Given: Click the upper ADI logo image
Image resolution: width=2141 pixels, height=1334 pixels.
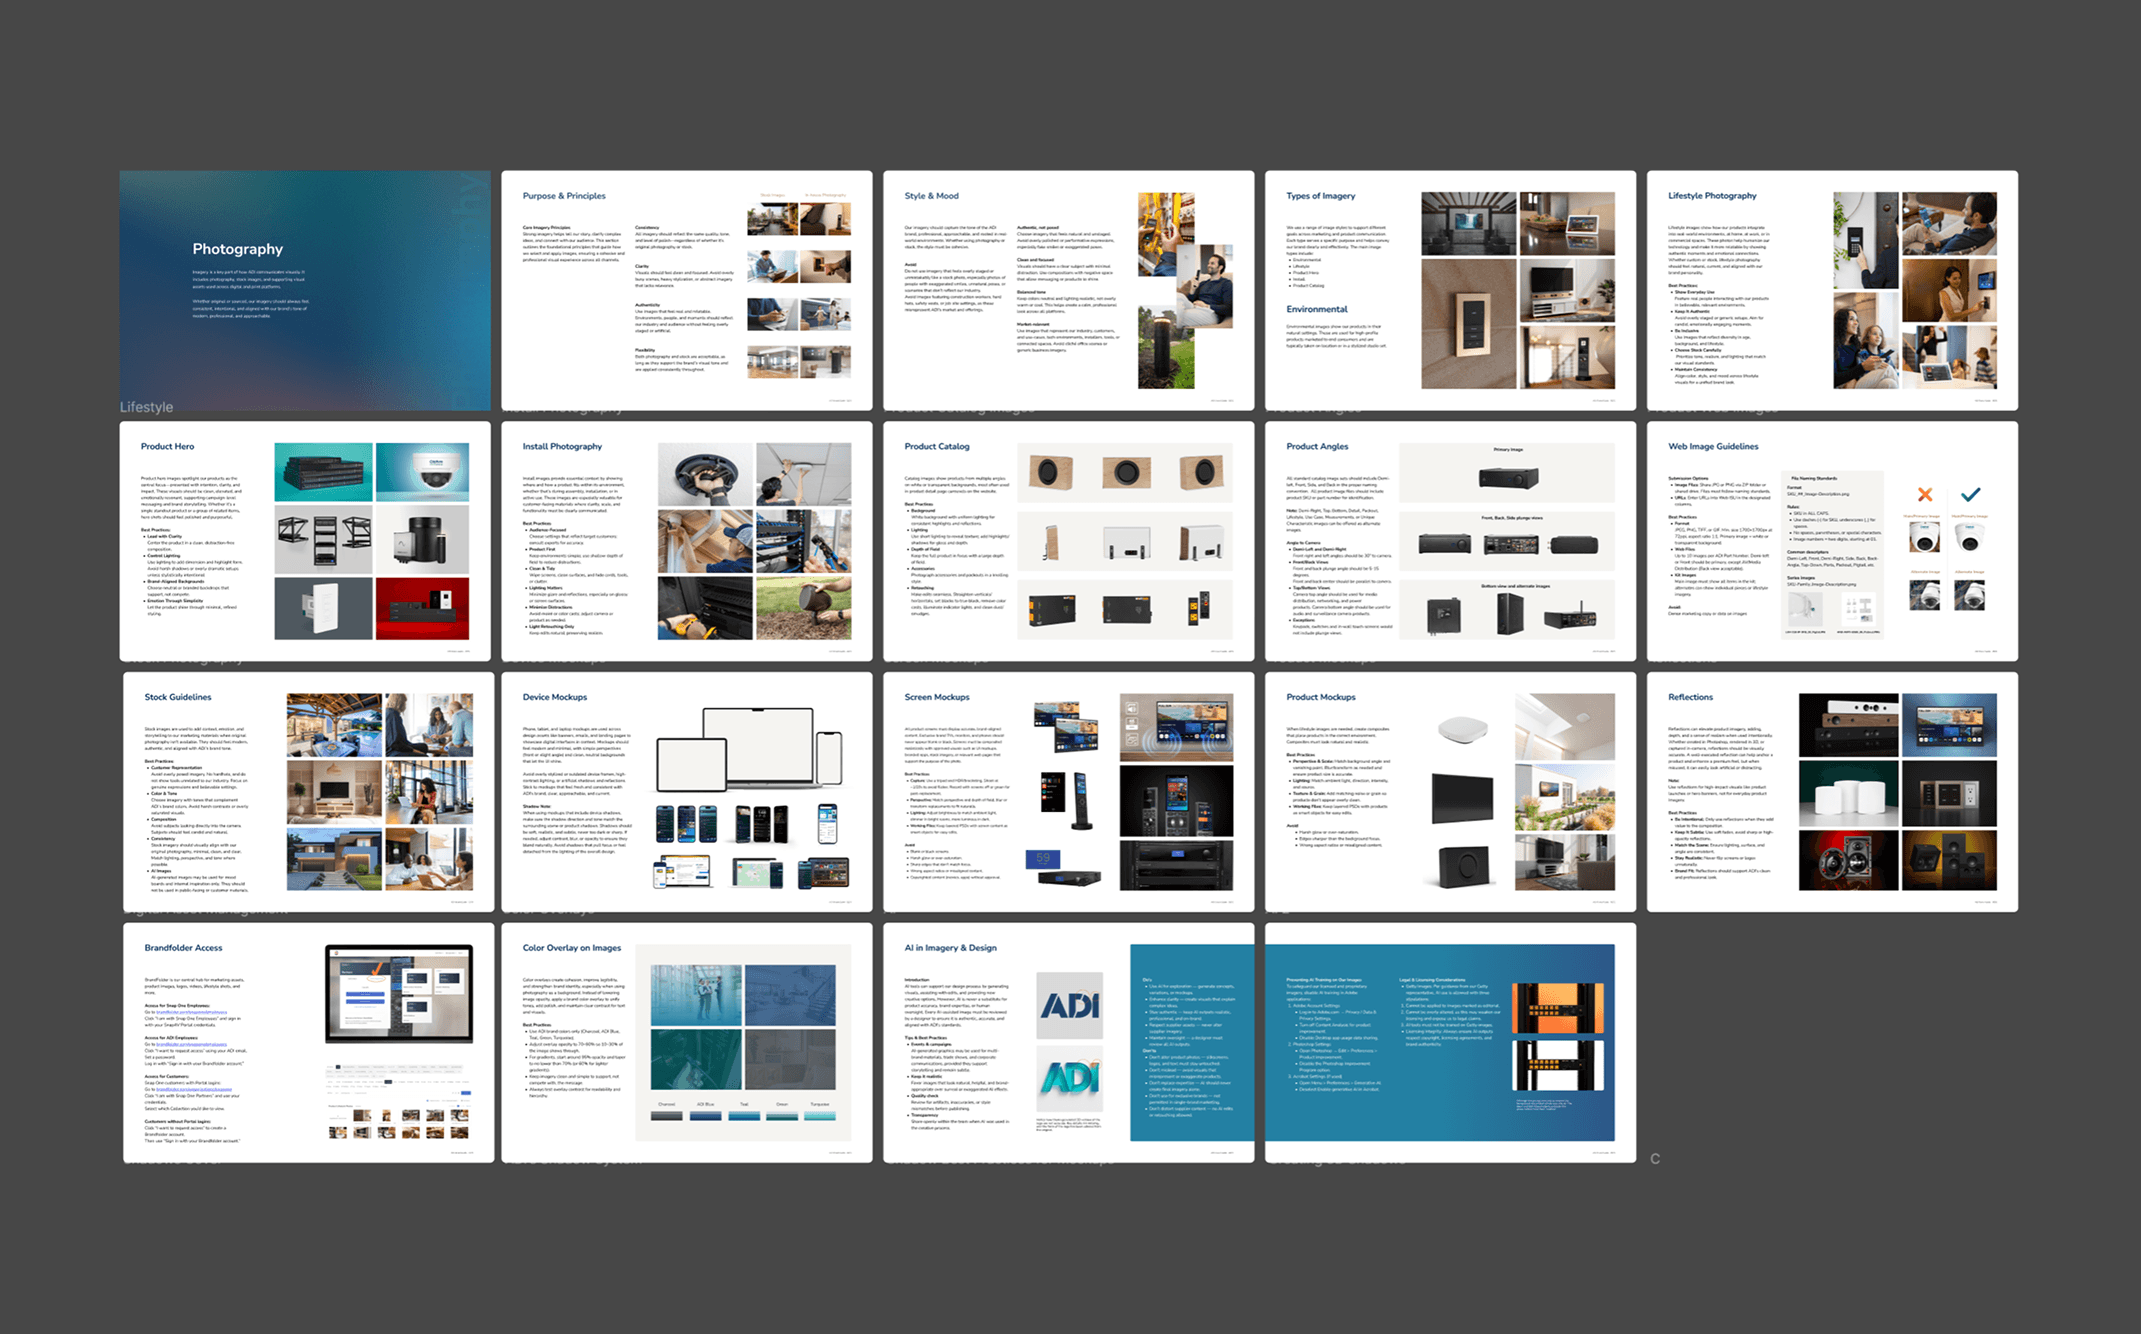Looking at the screenshot, I should click(1069, 1005).
